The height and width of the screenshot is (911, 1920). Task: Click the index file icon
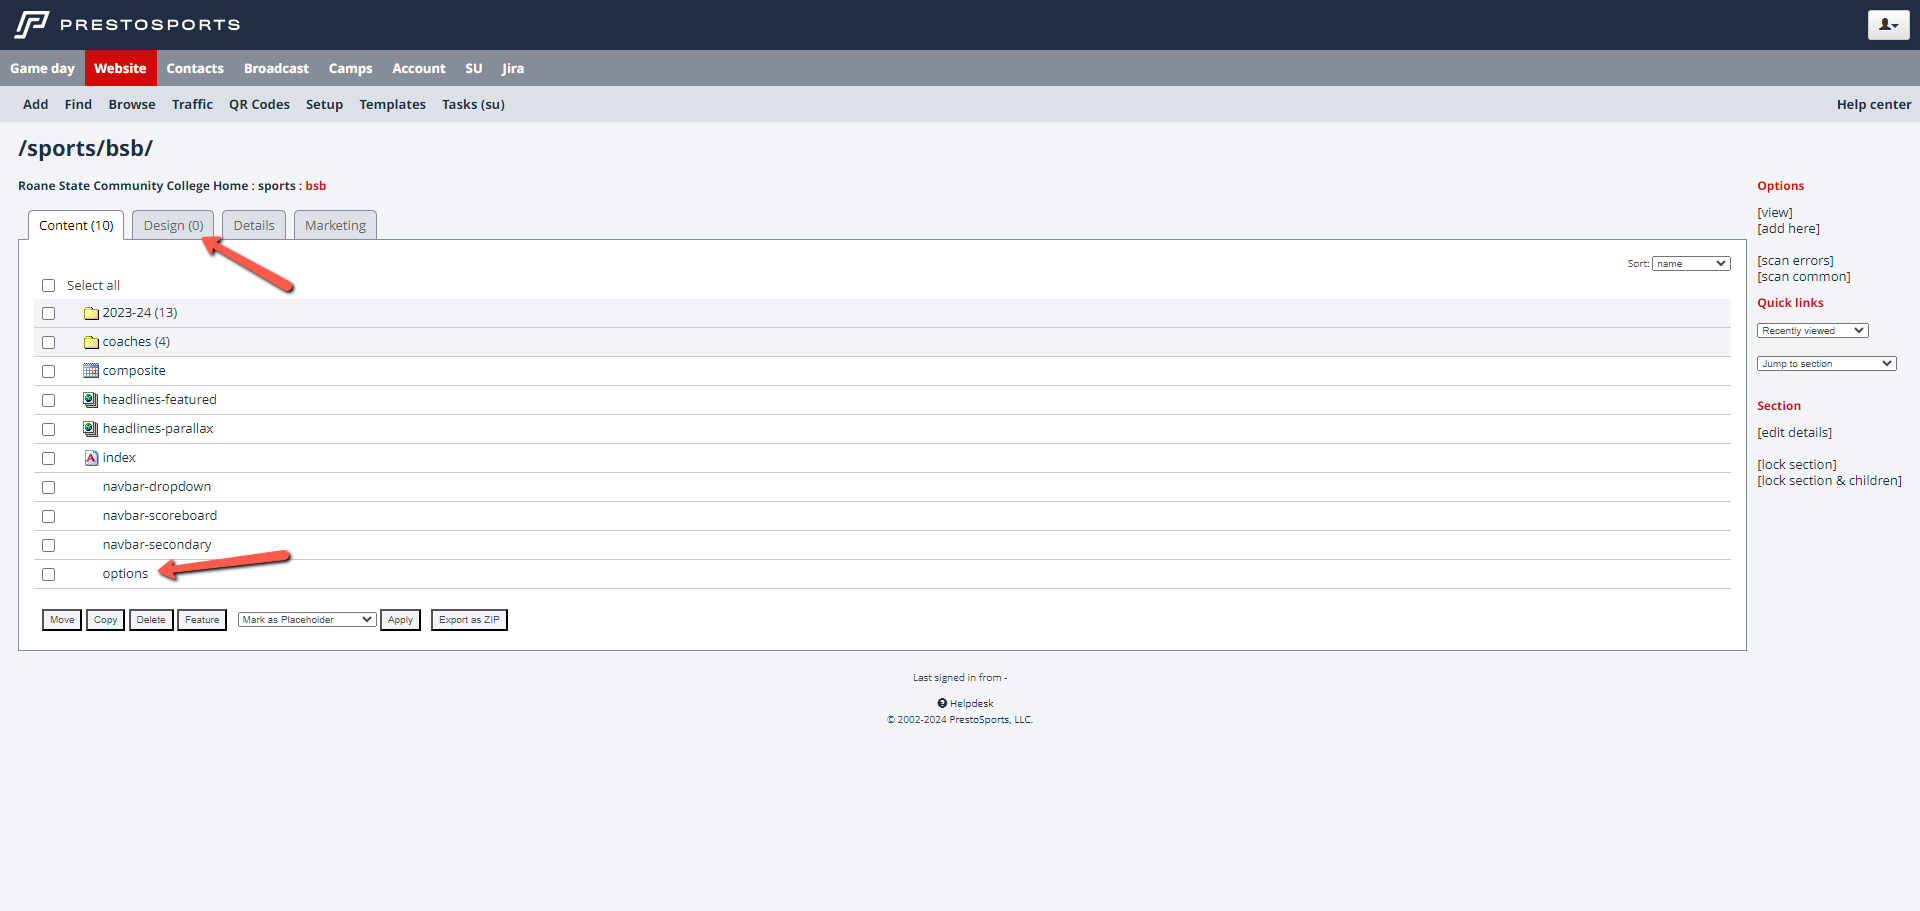91,458
